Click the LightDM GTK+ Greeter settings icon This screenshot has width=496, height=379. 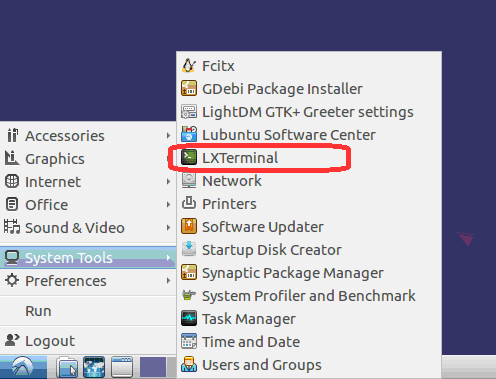(x=189, y=112)
